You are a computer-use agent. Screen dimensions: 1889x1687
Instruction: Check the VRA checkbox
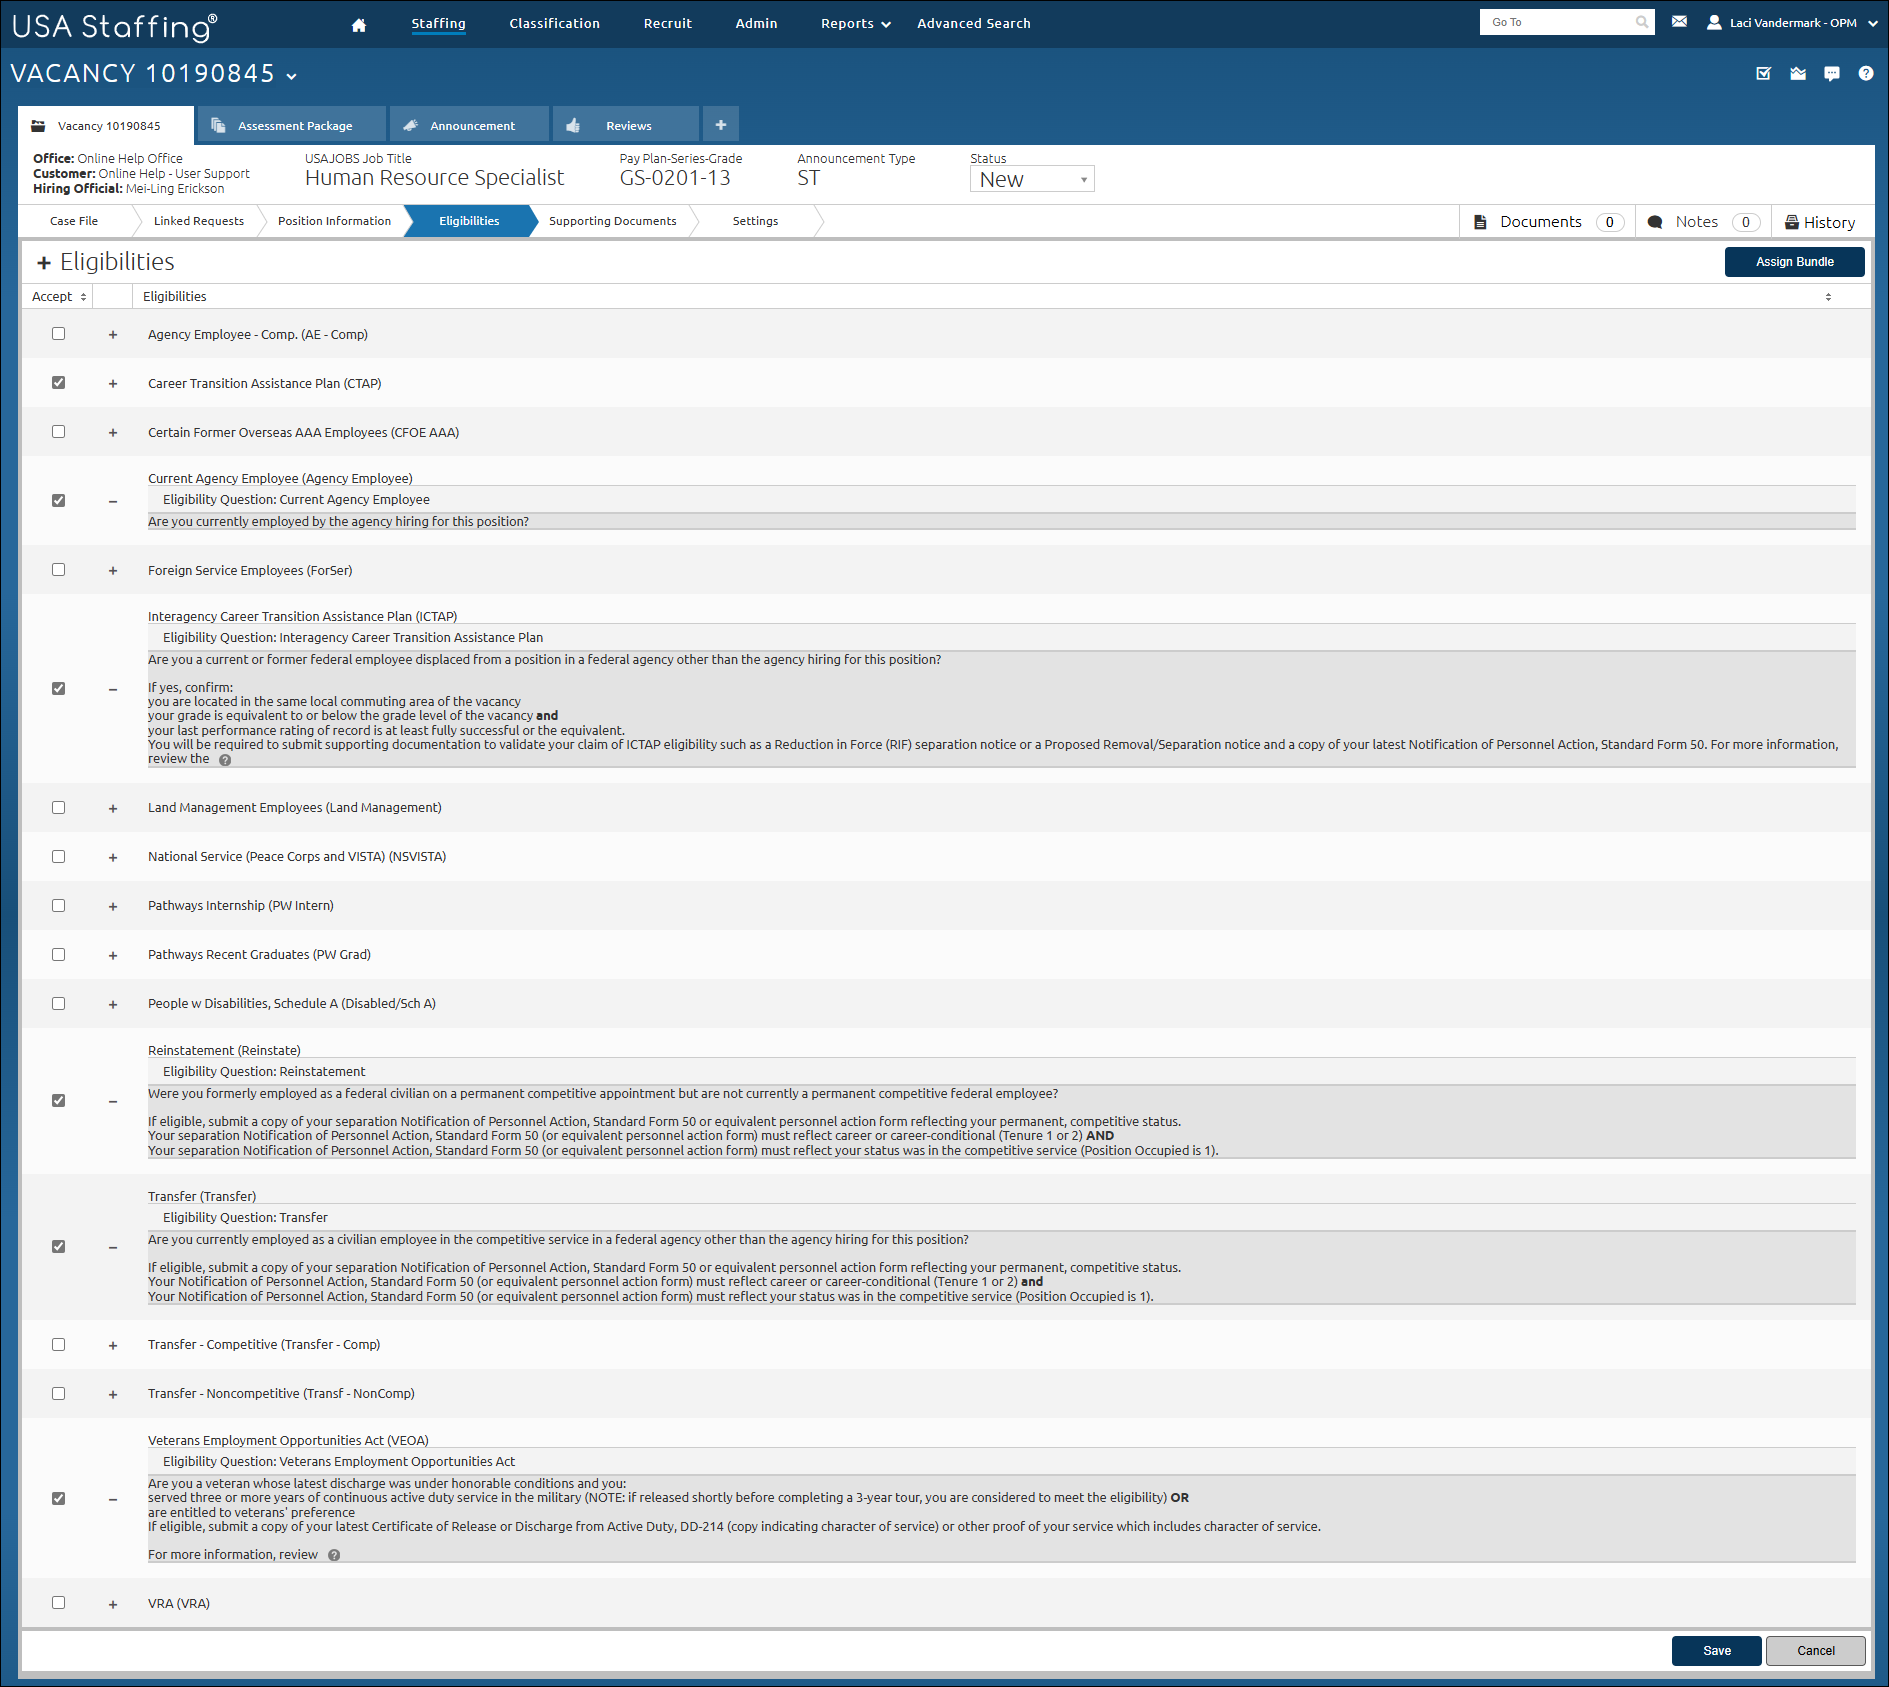coord(59,1603)
